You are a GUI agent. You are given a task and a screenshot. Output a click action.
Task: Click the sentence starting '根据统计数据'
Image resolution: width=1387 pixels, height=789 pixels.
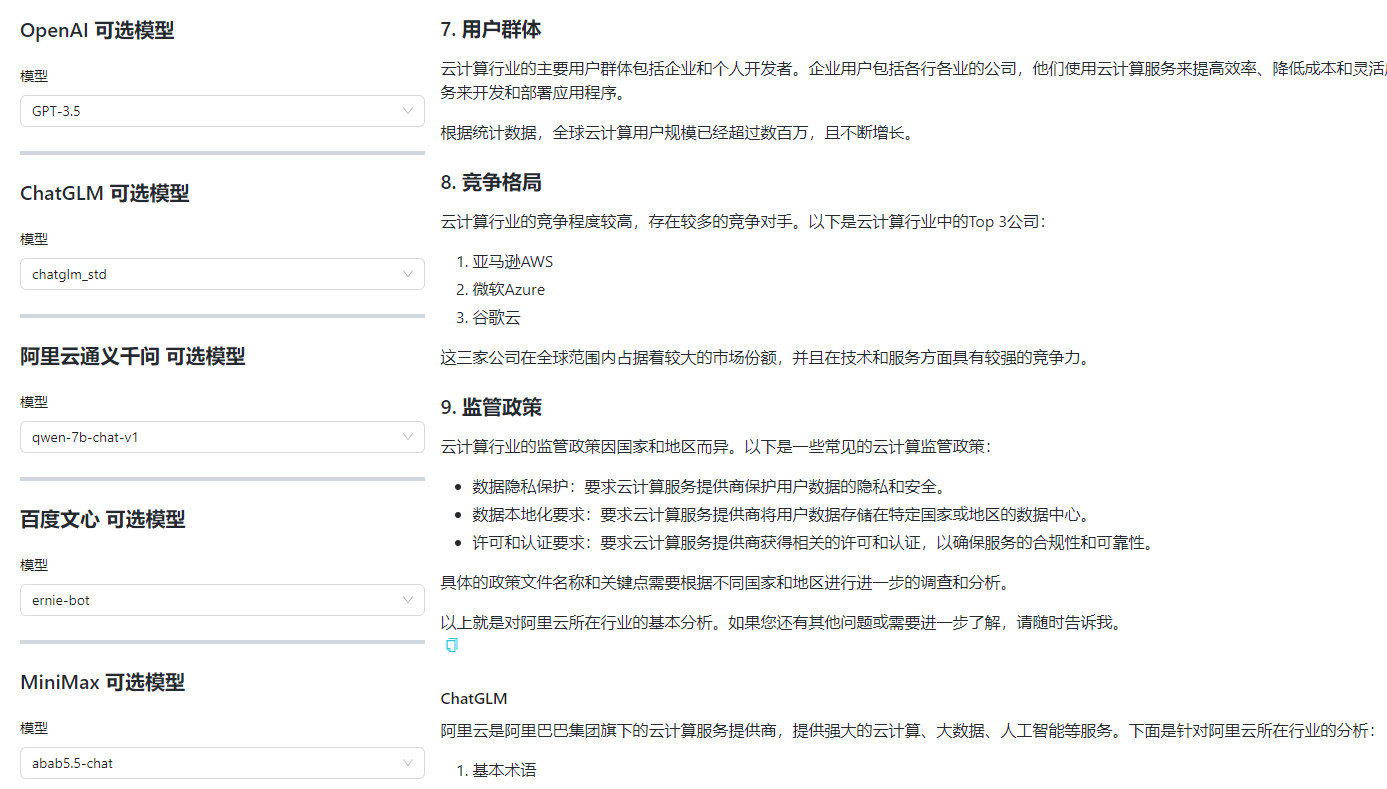tap(677, 133)
